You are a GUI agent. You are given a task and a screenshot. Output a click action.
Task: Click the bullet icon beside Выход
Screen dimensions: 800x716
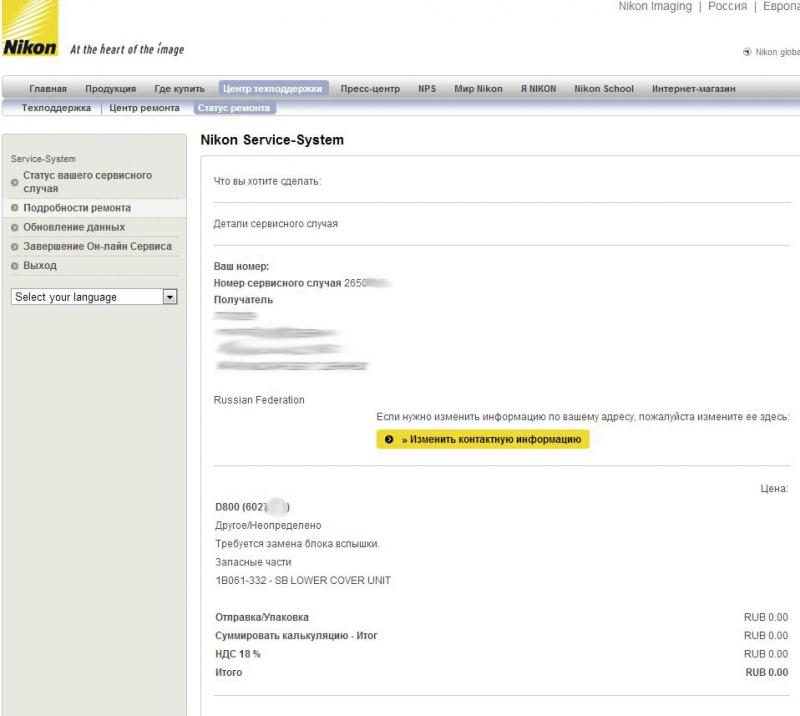pos(14,265)
